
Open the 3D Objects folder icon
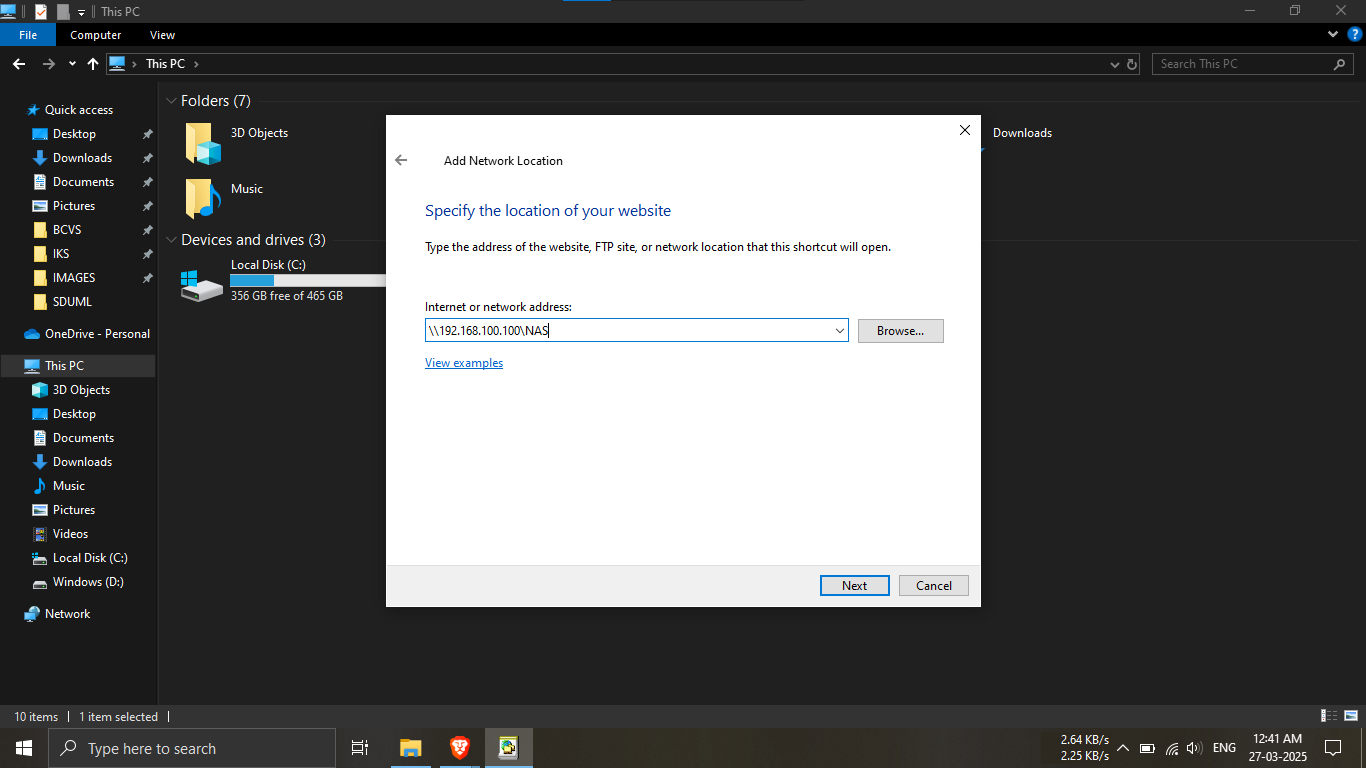click(202, 143)
